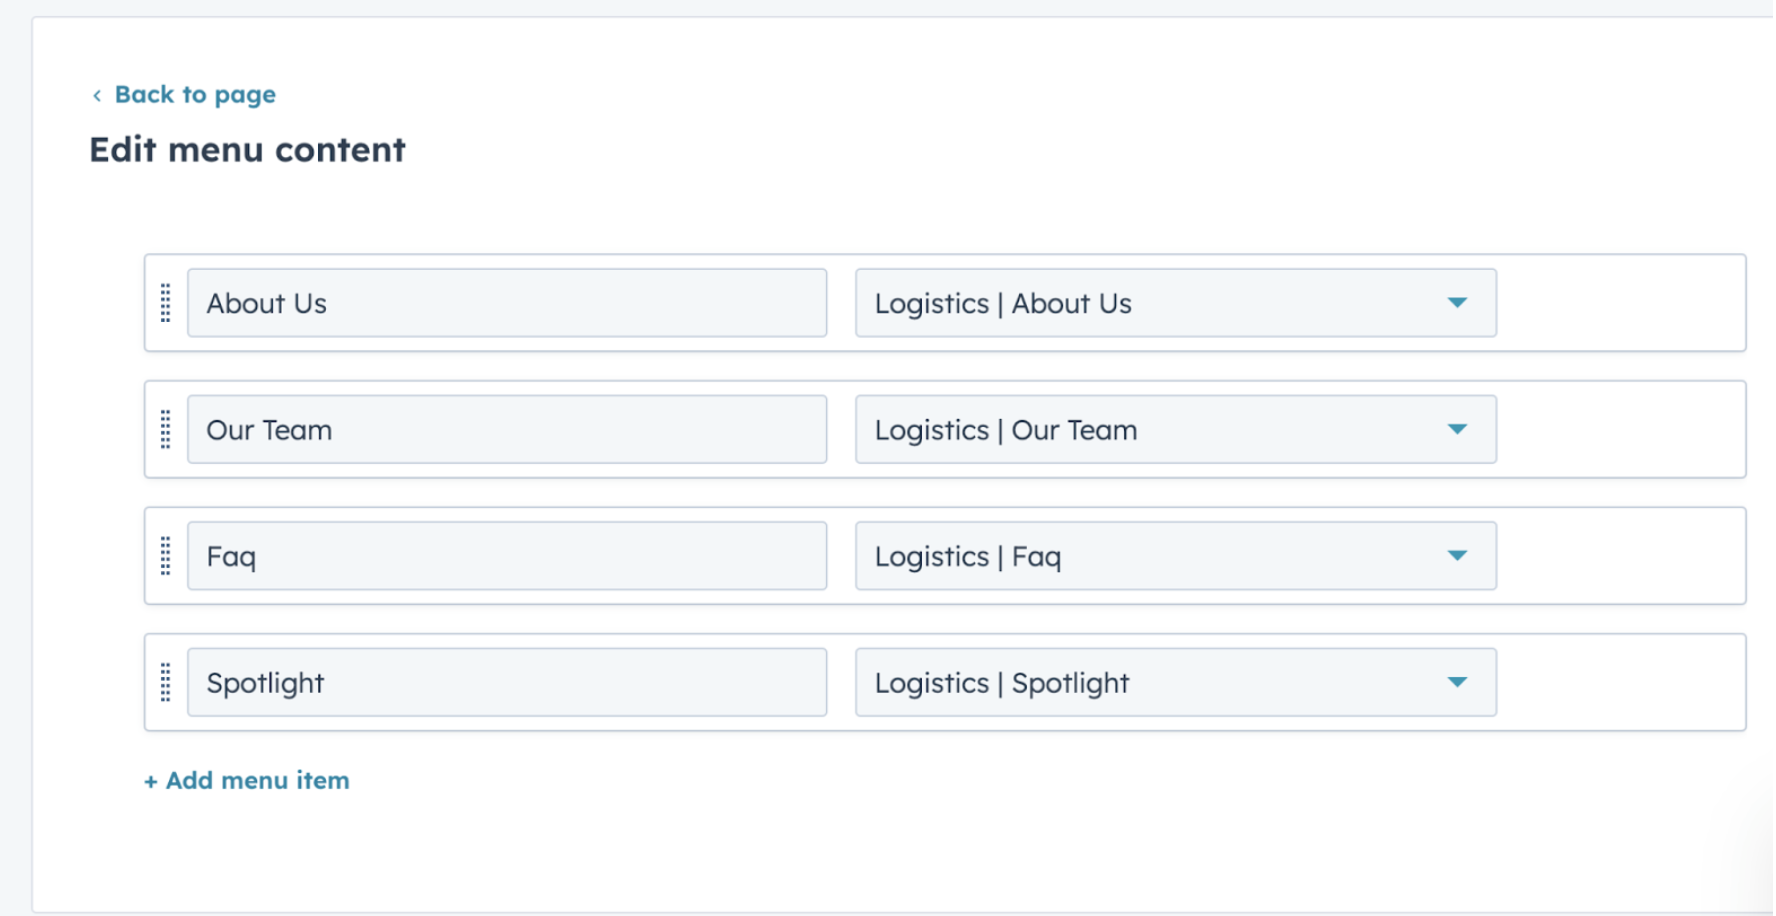The height and width of the screenshot is (916, 1776).
Task: Click the drag handle beside About Us
Action: (x=166, y=303)
